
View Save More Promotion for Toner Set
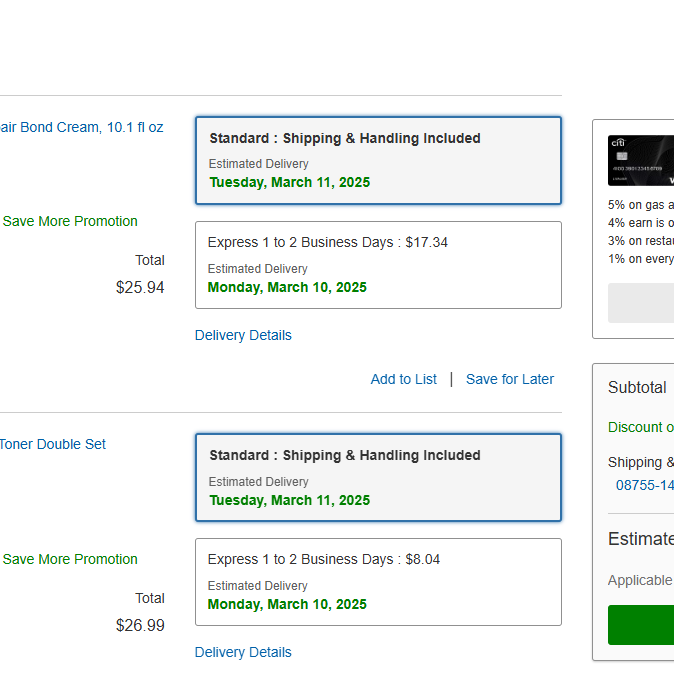tap(70, 559)
